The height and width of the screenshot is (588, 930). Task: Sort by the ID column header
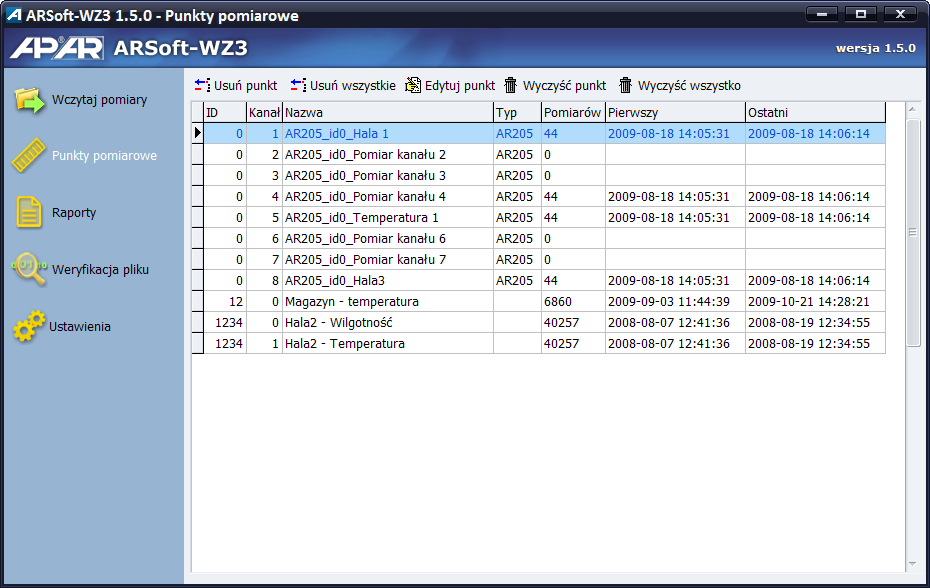coord(225,112)
